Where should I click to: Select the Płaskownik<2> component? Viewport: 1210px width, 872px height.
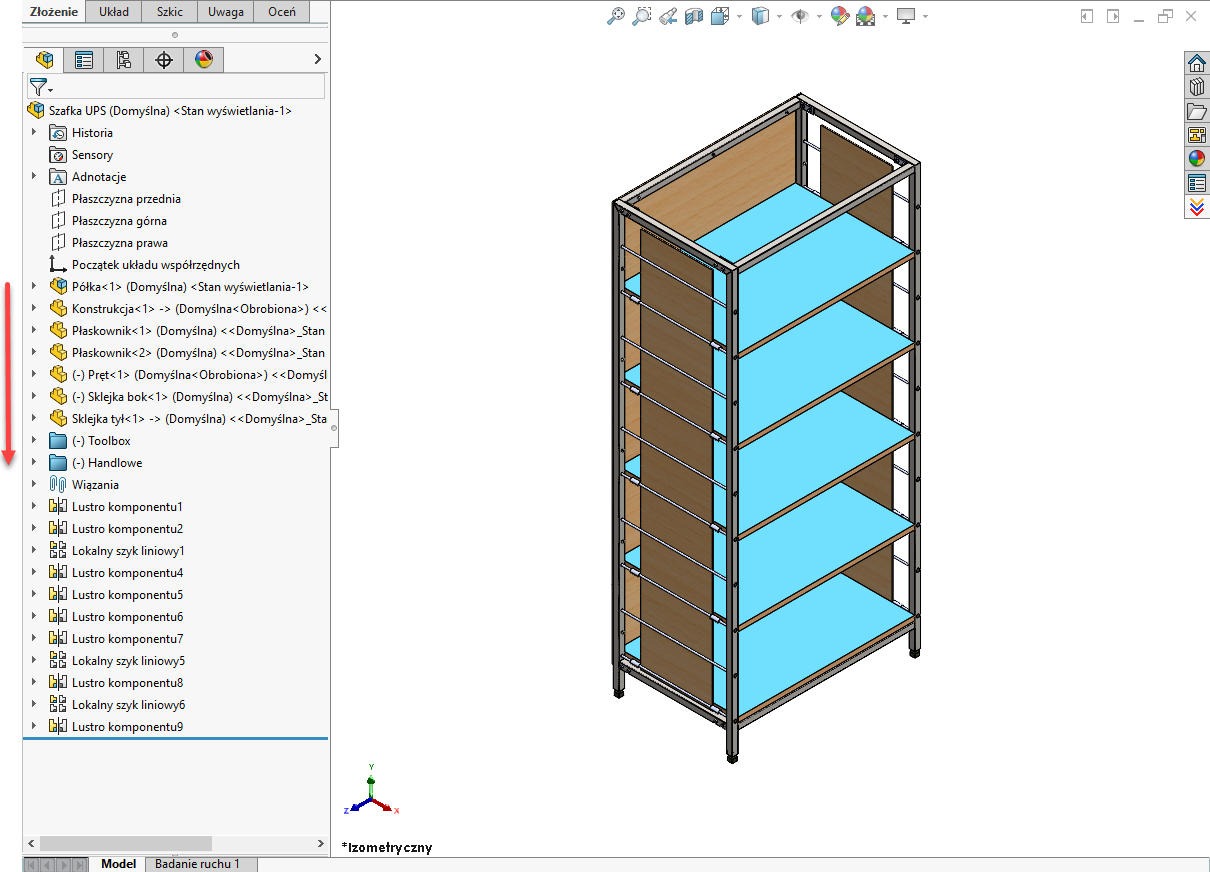tap(187, 353)
